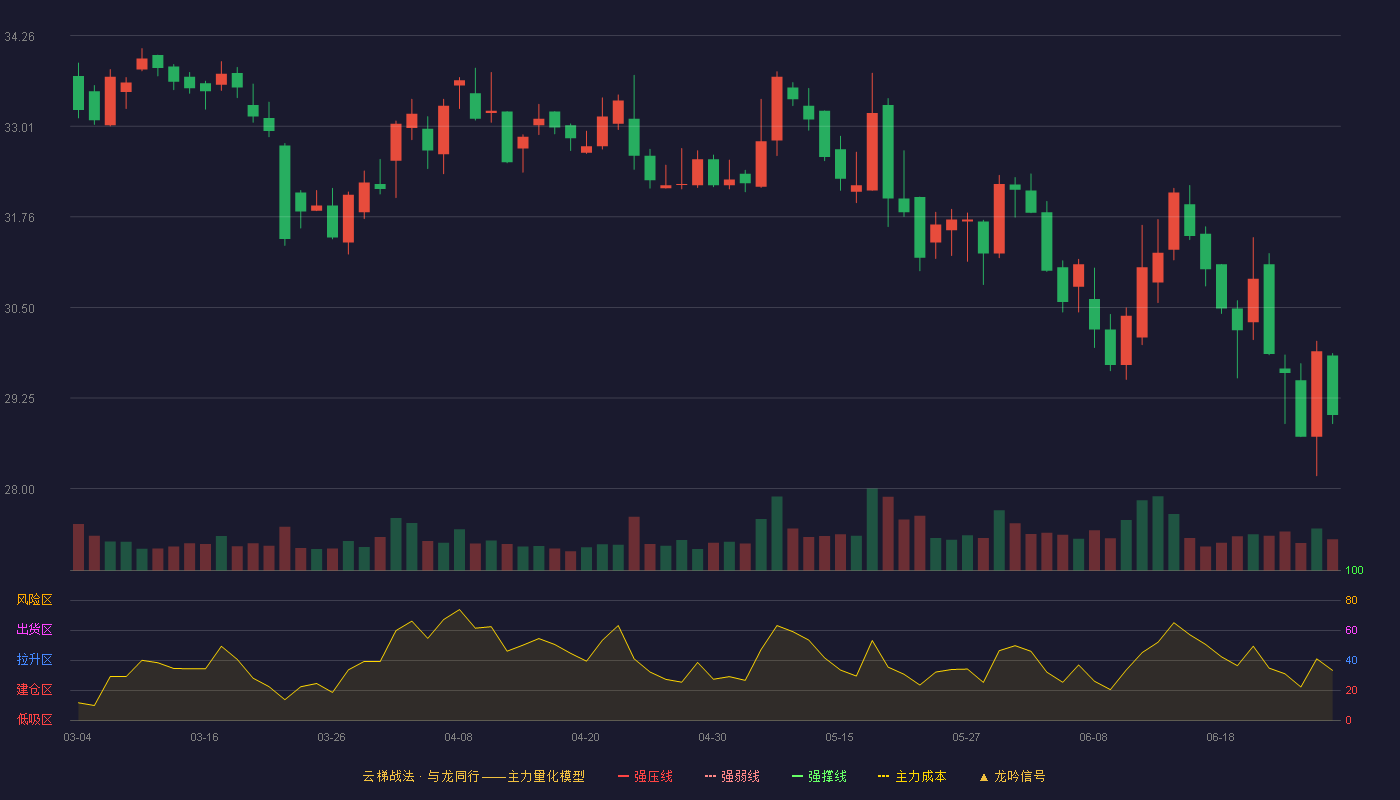Click the 04-20 date label
Screen dimensions: 1400x800
pos(585,737)
